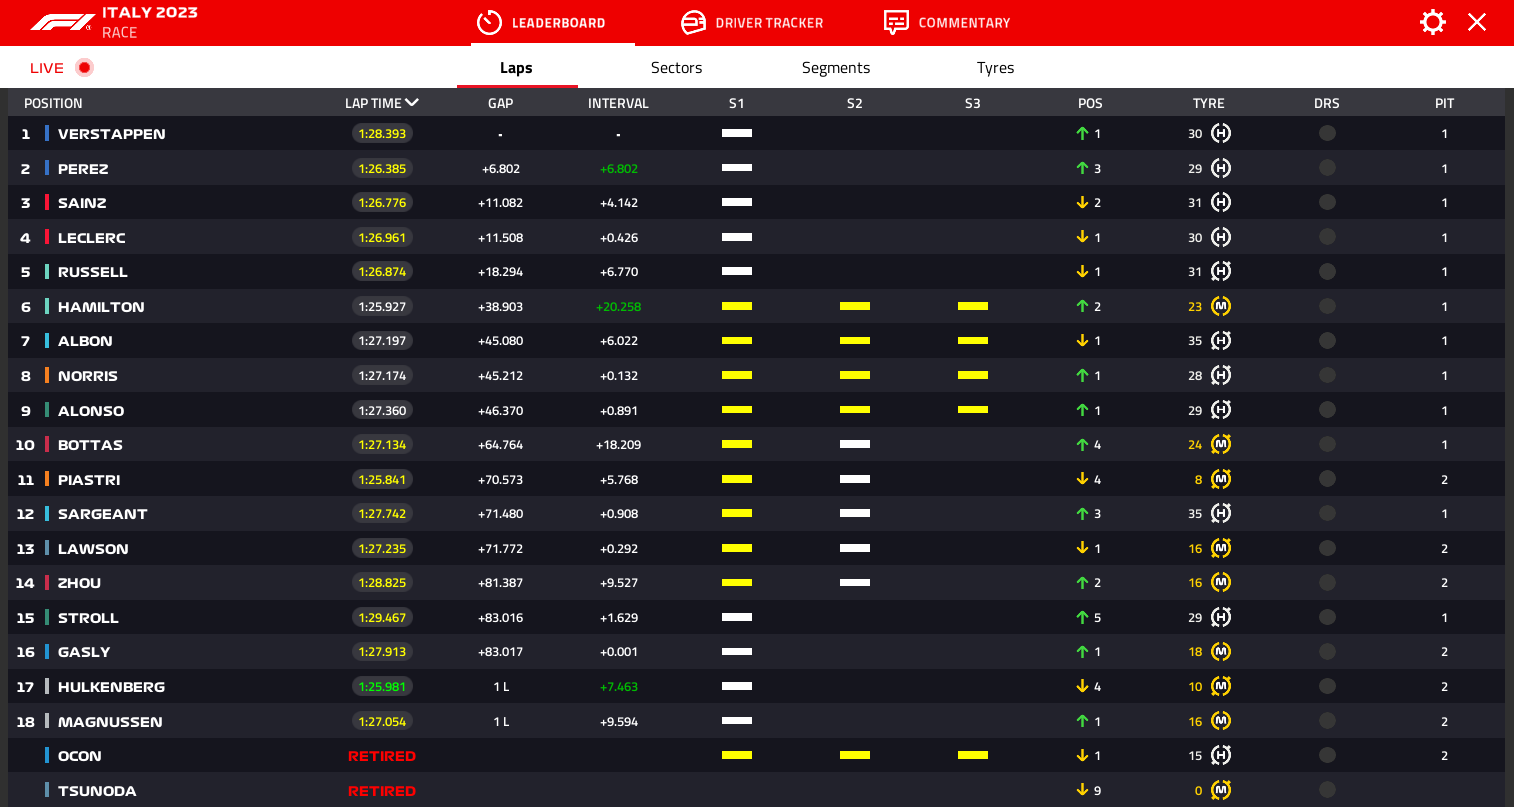Click the POSITION column header

click(x=53, y=103)
